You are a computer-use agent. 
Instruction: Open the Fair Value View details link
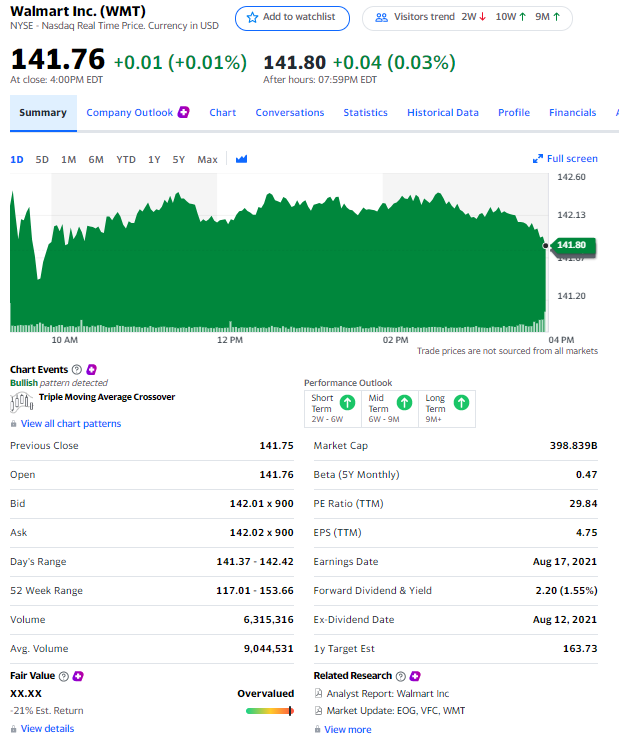pyautogui.click(x=48, y=729)
